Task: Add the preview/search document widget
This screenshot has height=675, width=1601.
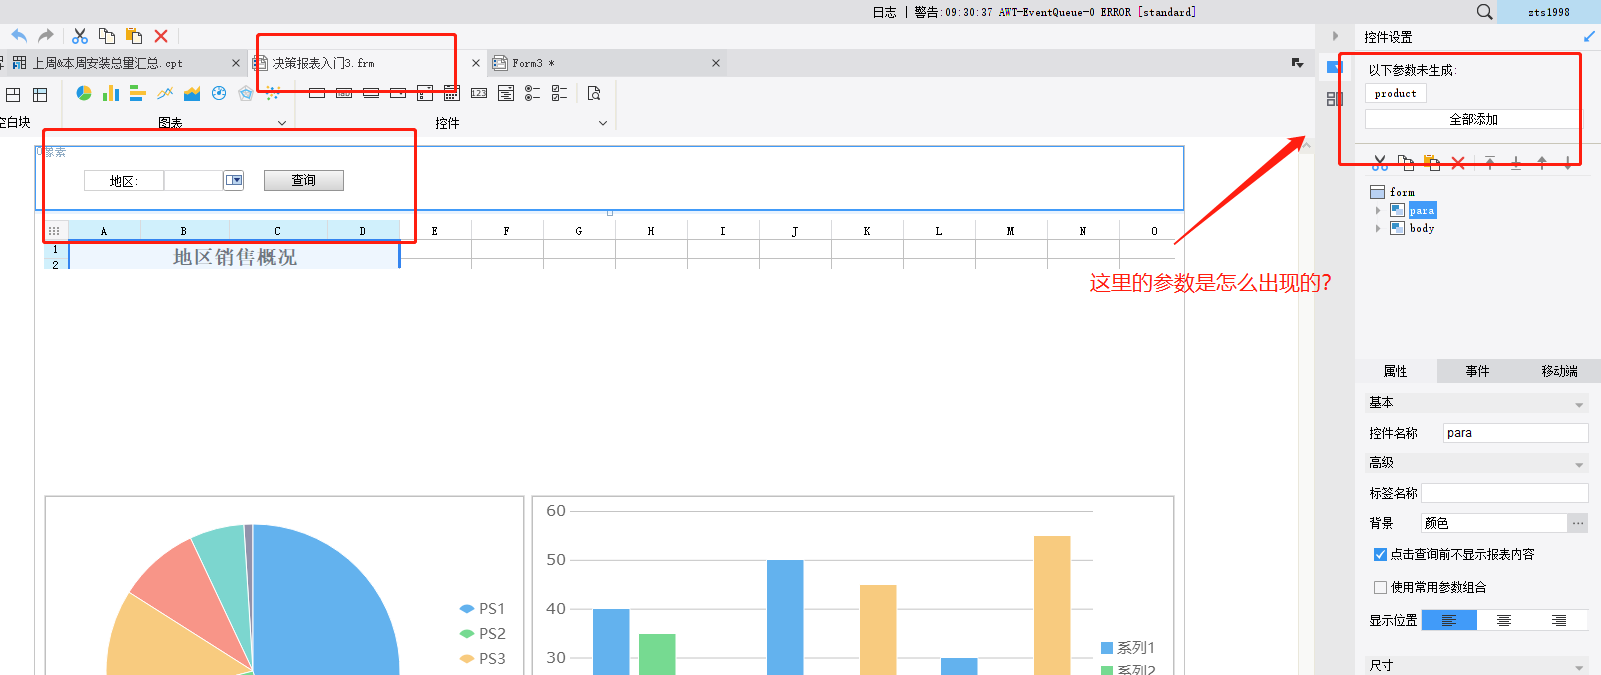Action: coord(594,93)
